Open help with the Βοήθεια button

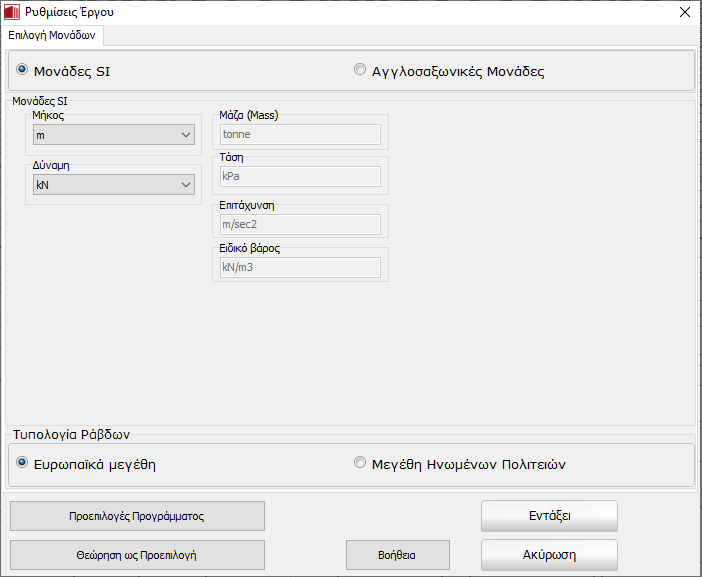397,554
